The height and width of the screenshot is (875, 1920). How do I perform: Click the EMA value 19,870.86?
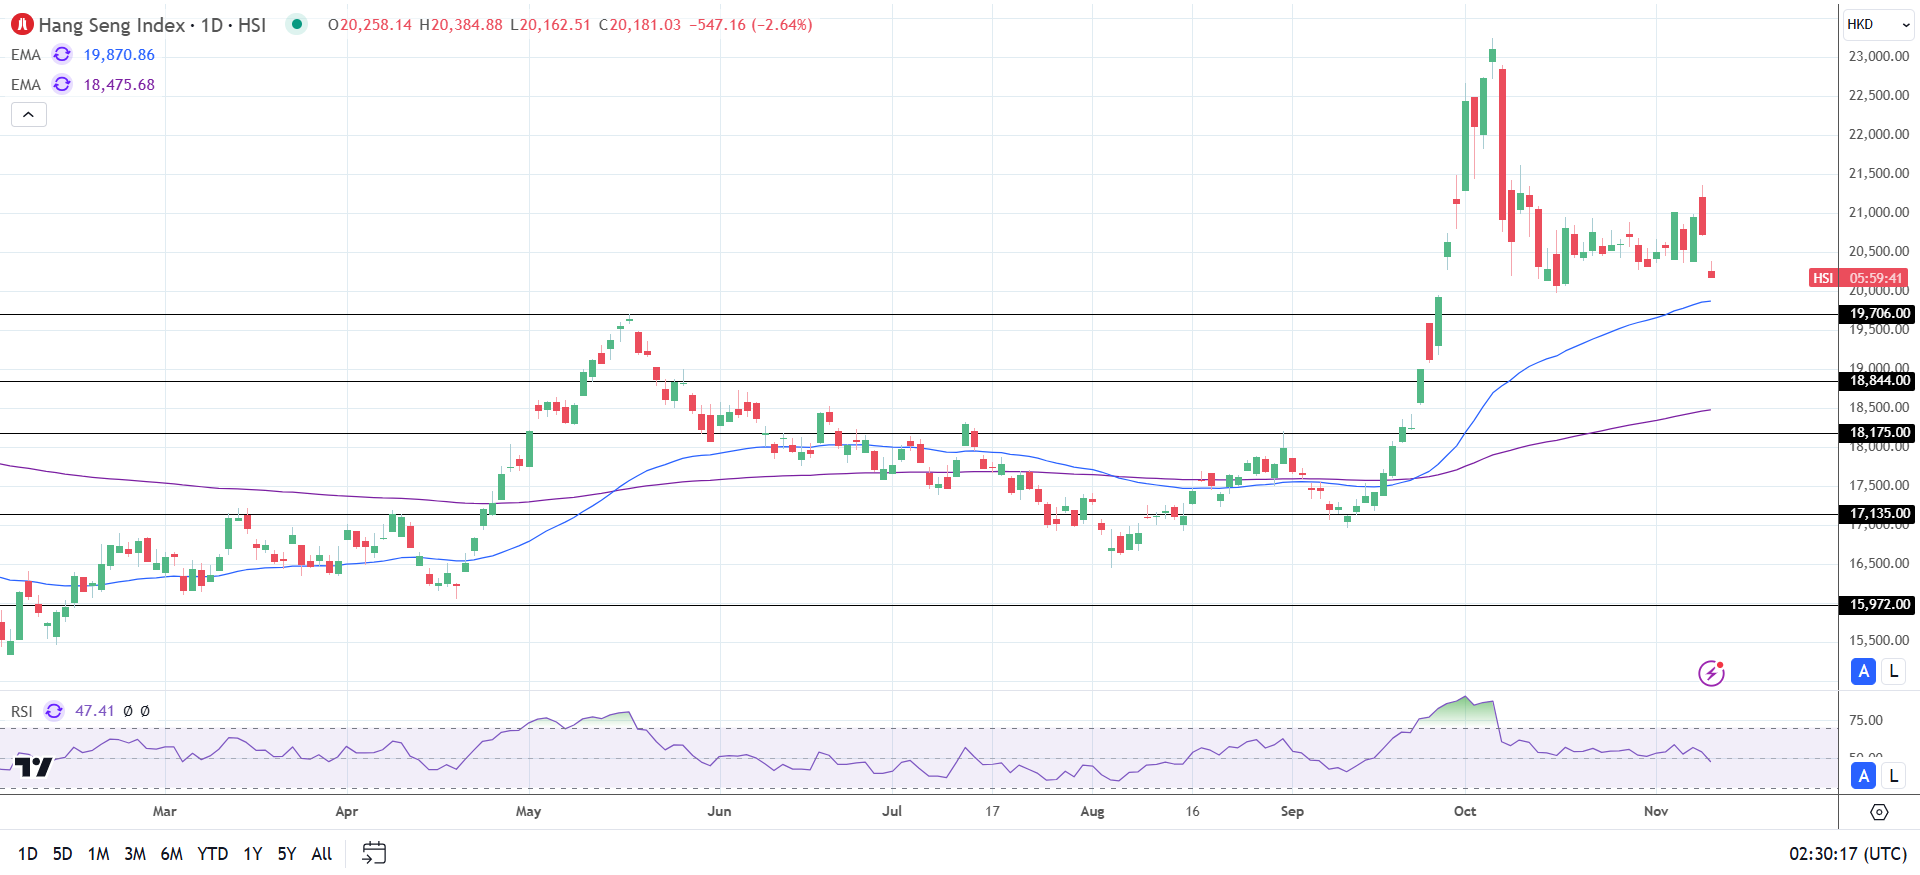coord(119,55)
